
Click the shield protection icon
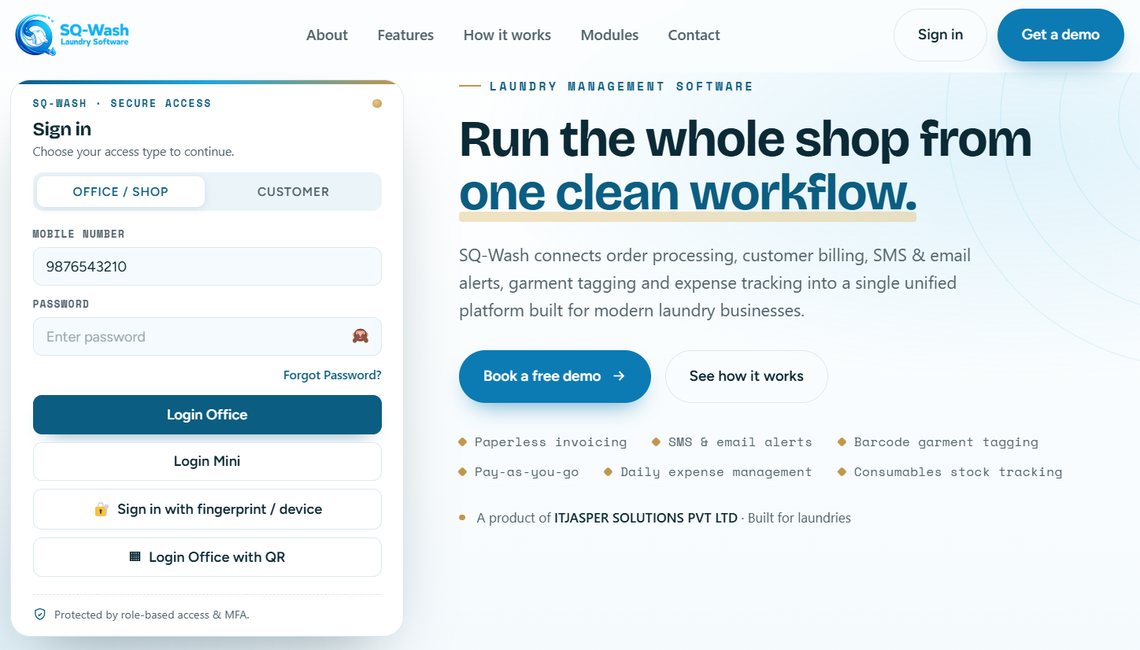click(40, 614)
